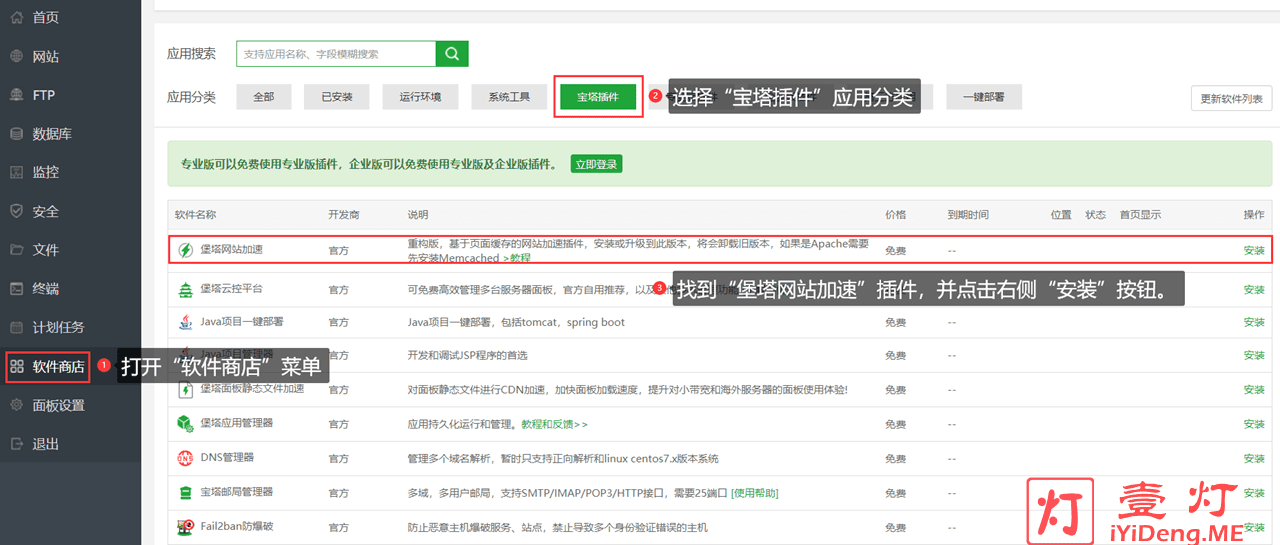
Task: Click the 宝塔邮局管理器 plugin icon
Action: pyautogui.click(x=185, y=492)
